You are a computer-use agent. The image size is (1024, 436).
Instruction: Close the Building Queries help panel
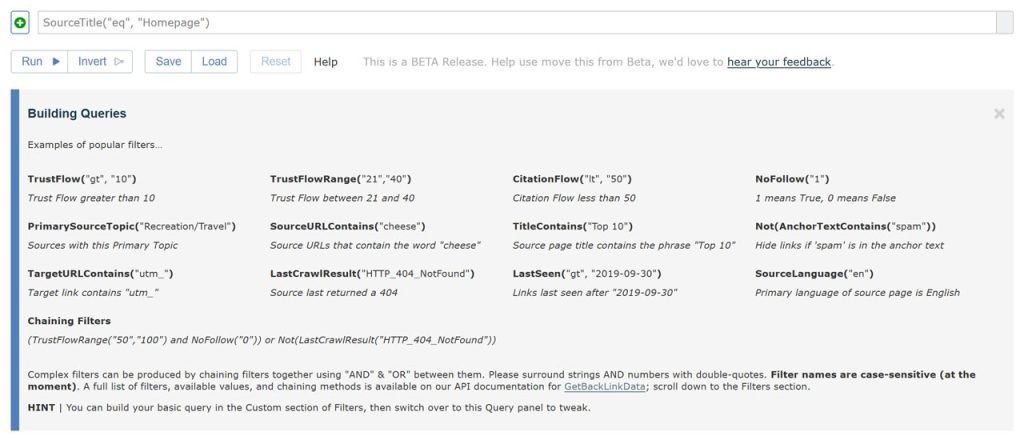coord(998,114)
